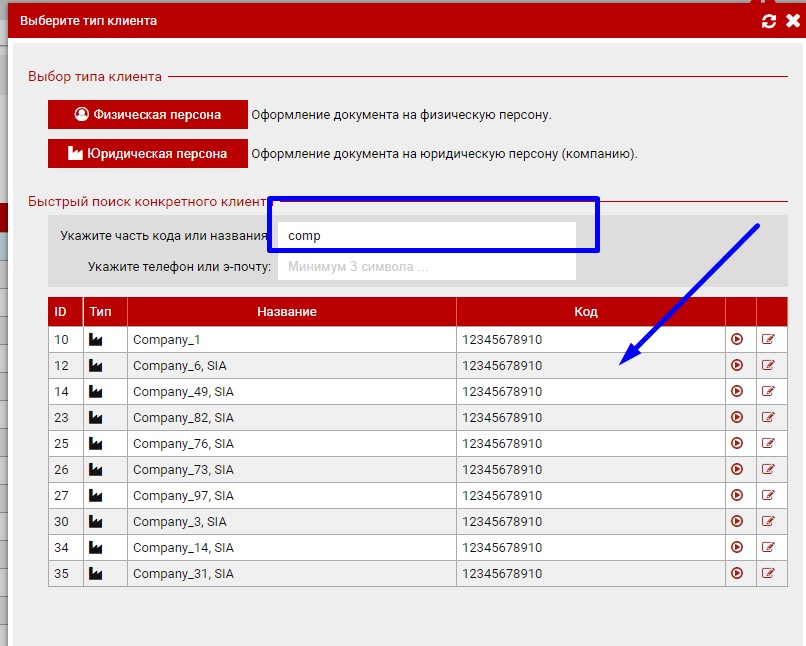Edit the Company_31, SIA record icon
This screenshot has height=646, width=806.
click(x=768, y=573)
